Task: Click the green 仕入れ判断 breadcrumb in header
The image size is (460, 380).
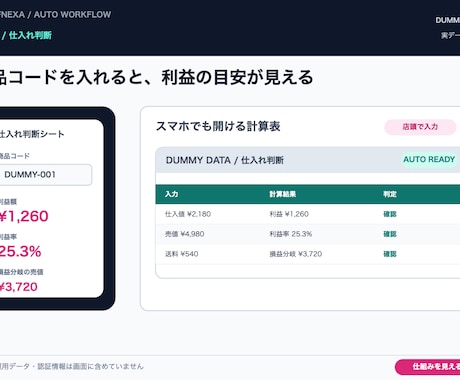Action: [30, 35]
